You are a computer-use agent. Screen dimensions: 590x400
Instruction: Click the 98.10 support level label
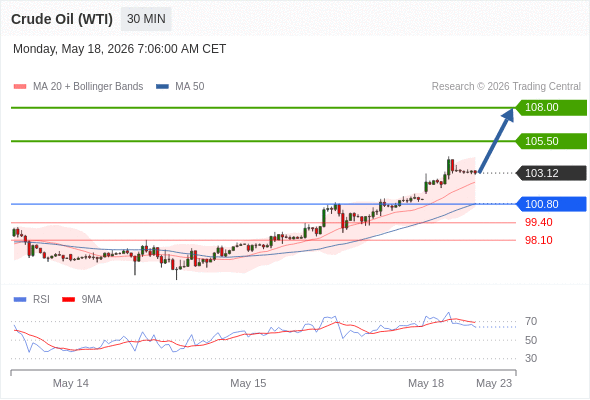tap(538, 240)
